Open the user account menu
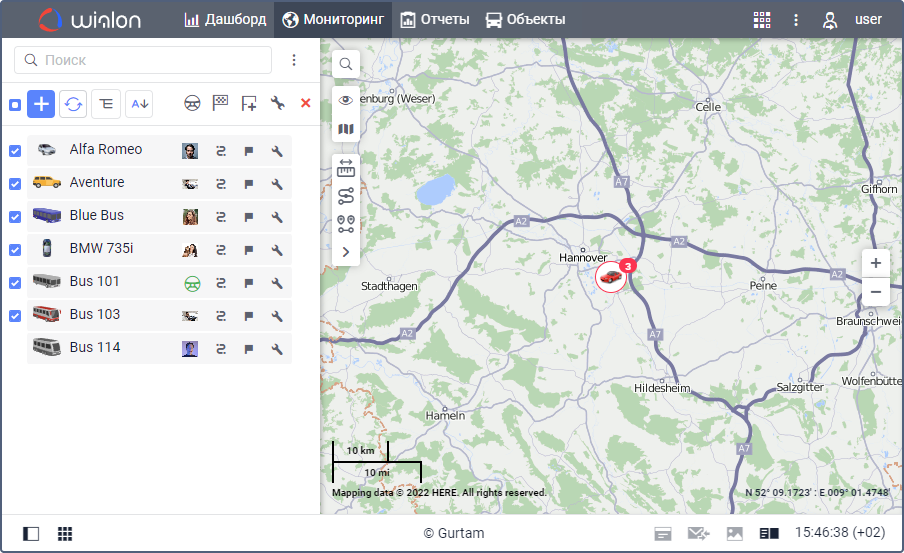Screen dimensions: 904x553 (853, 20)
